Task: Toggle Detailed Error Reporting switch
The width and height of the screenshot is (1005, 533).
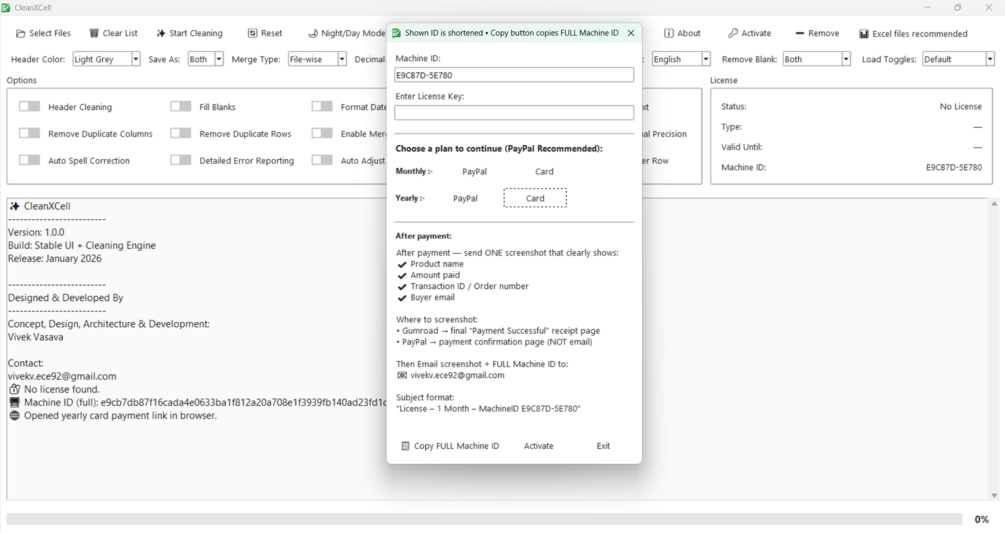Action: (181, 160)
